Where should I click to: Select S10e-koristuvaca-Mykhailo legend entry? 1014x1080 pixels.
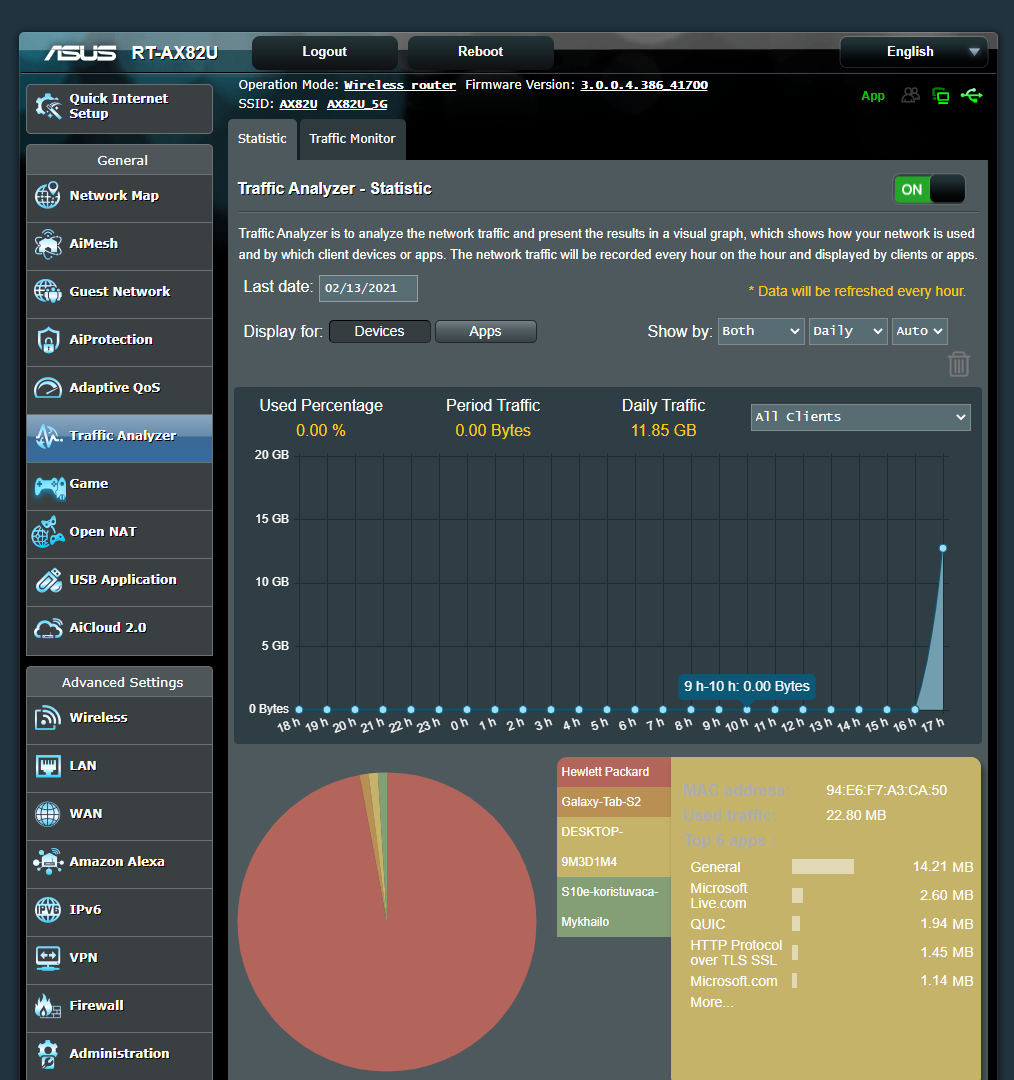pos(614,906)
